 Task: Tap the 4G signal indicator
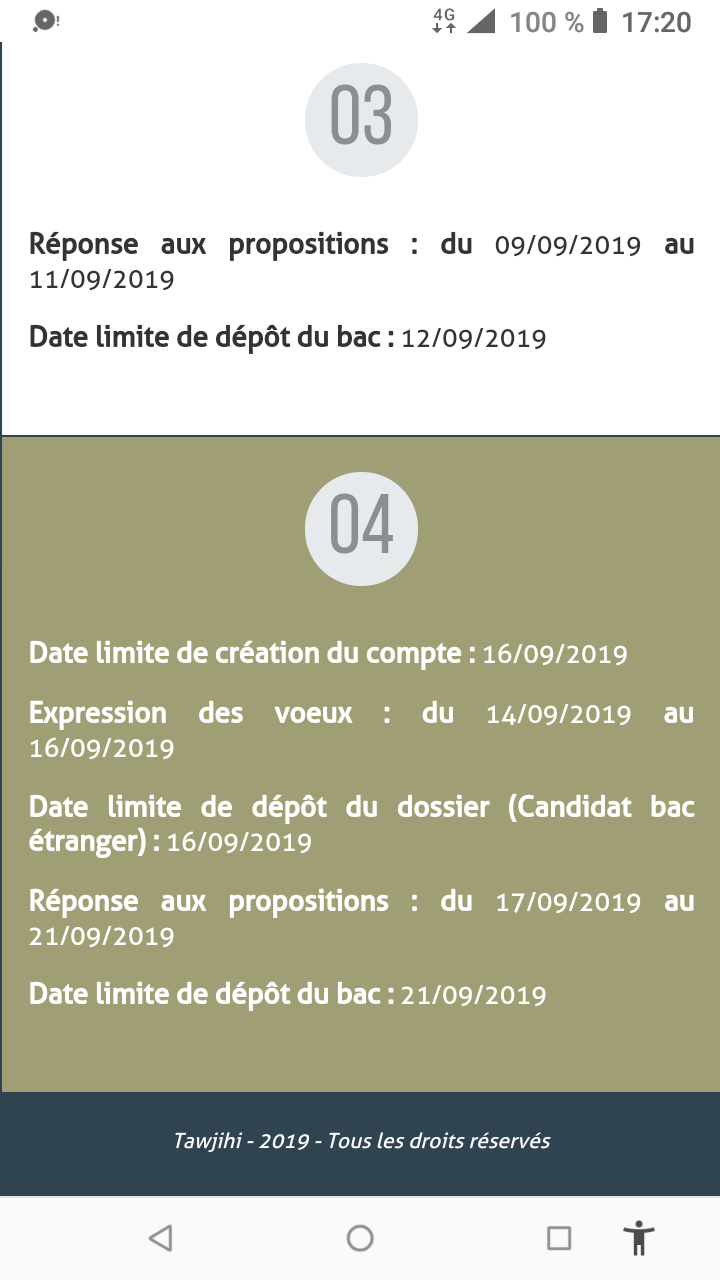point(444,21)
